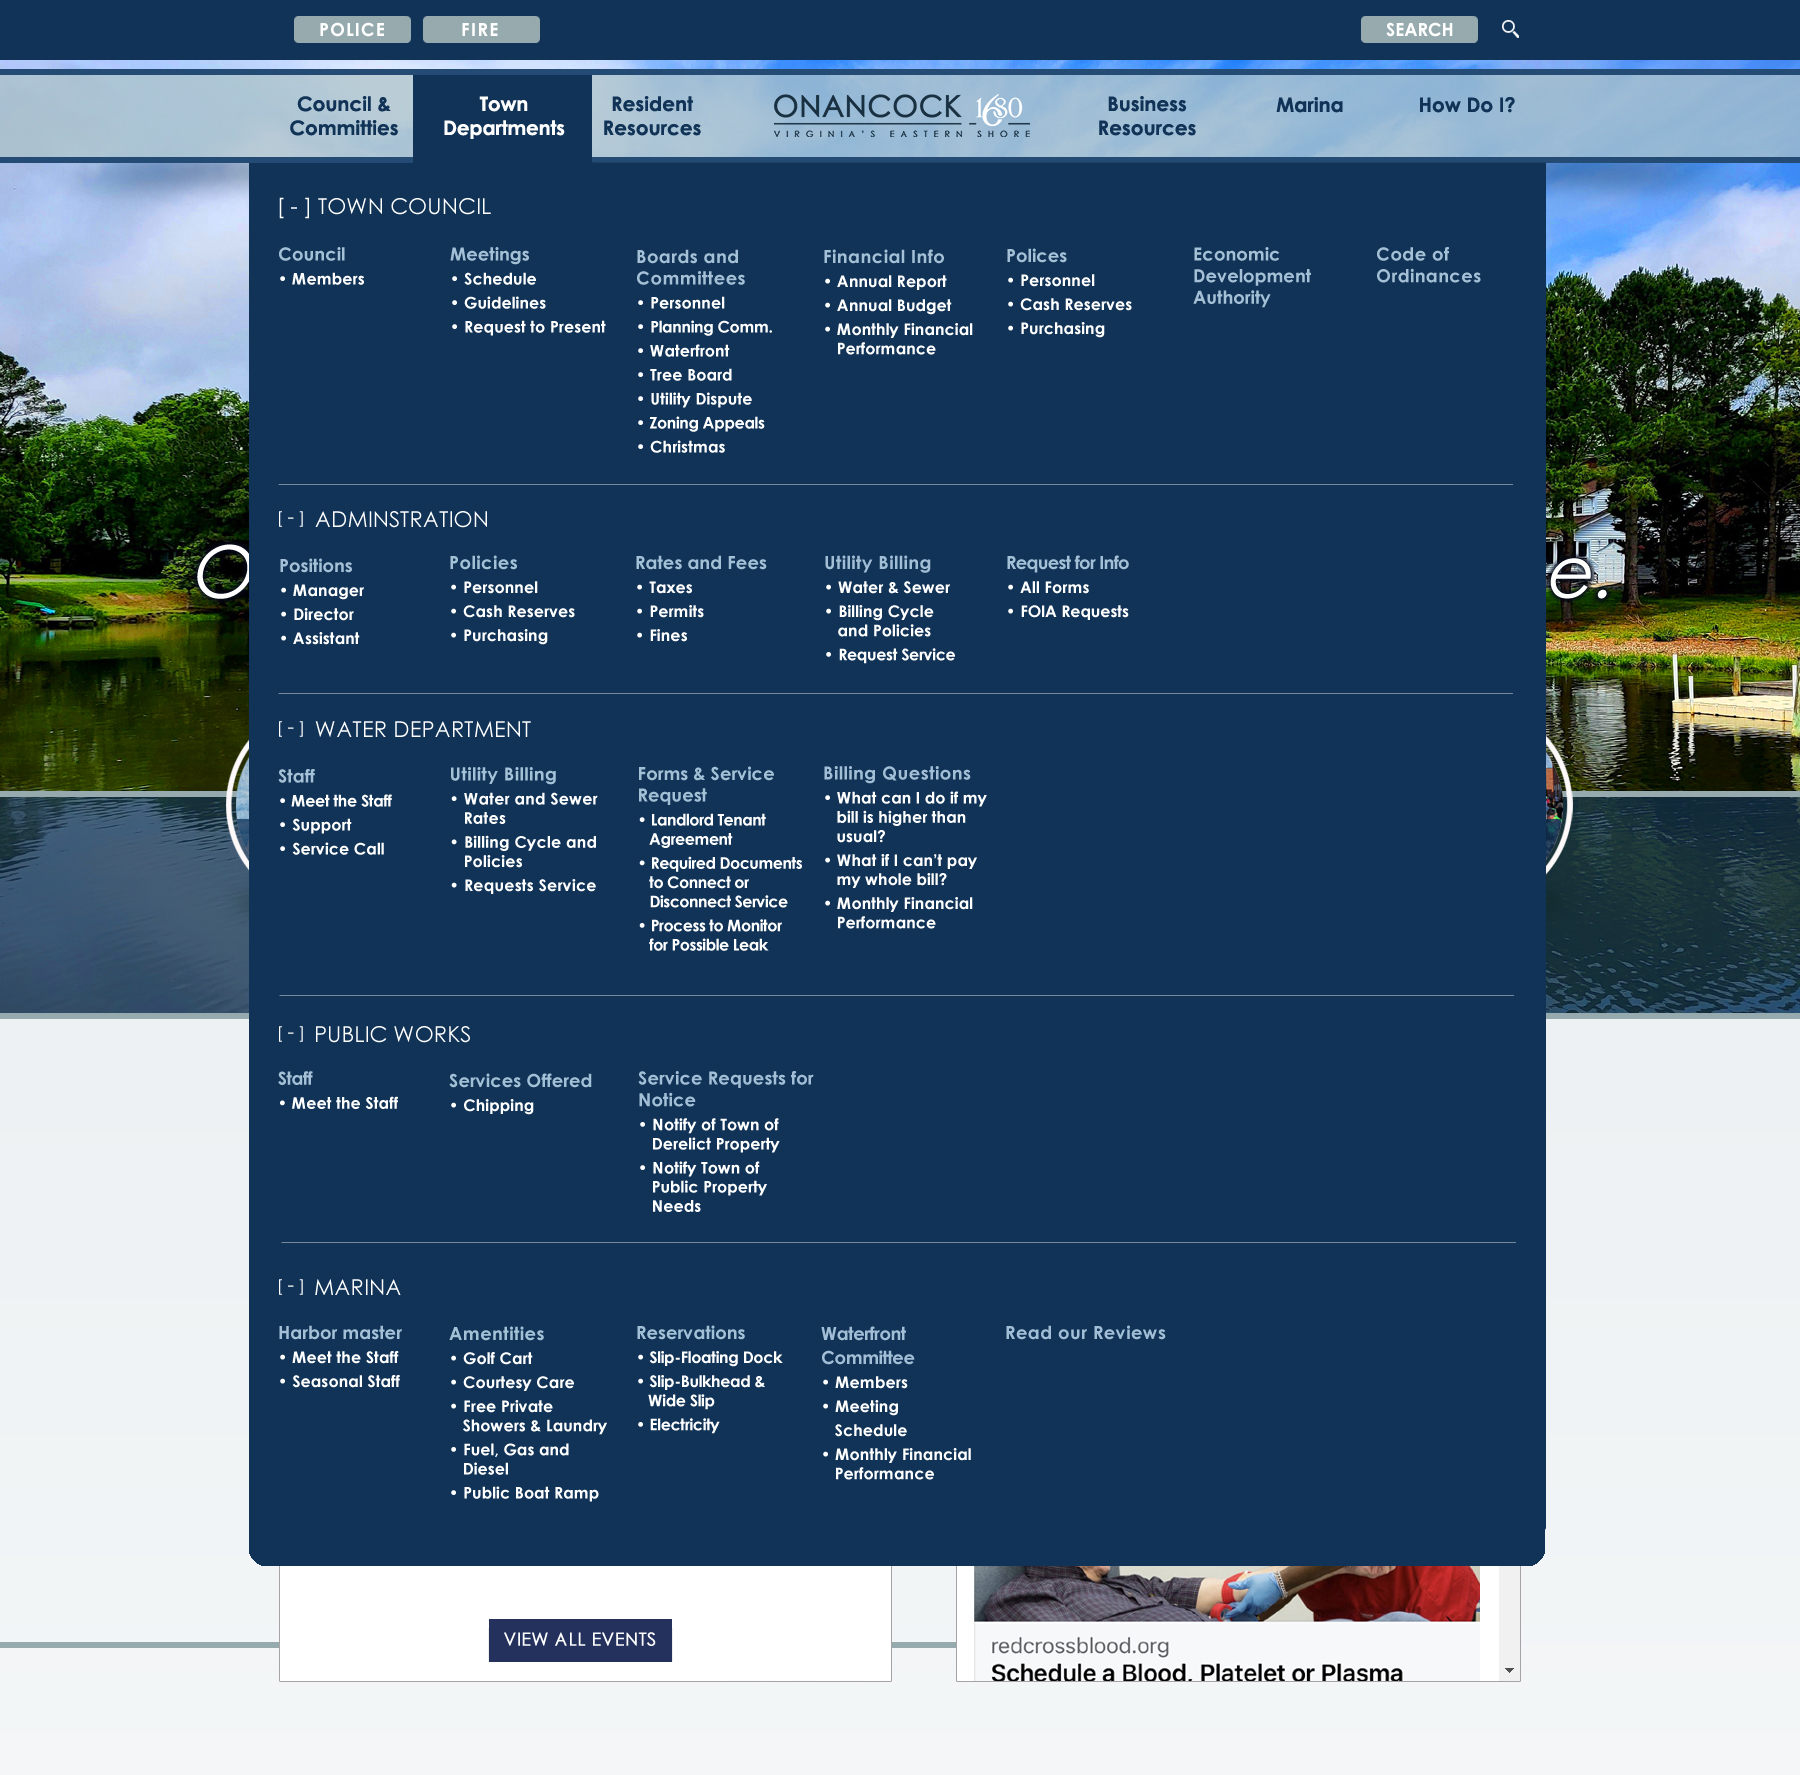The height and width of the screenshot is (1775, 1800).
Task: Open Council Members link
Action: 328,279
